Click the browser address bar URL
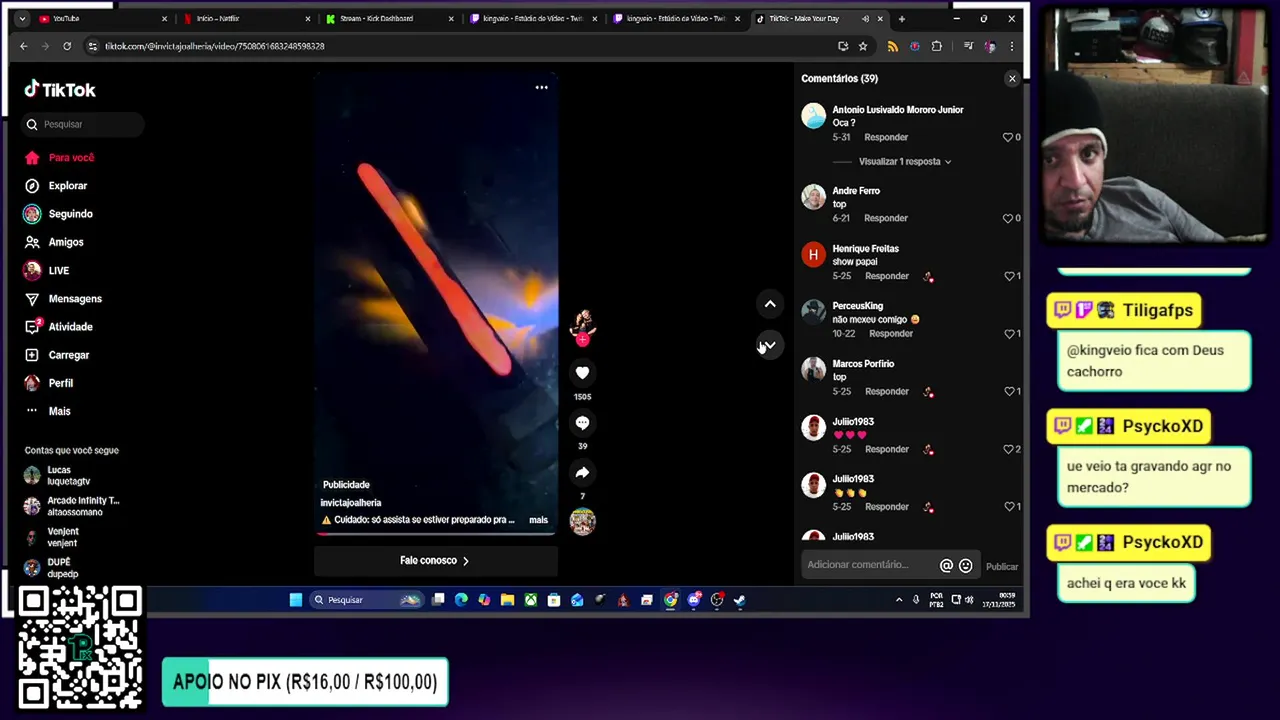This screenshot has width=1280, height=720. coord(215,46)
